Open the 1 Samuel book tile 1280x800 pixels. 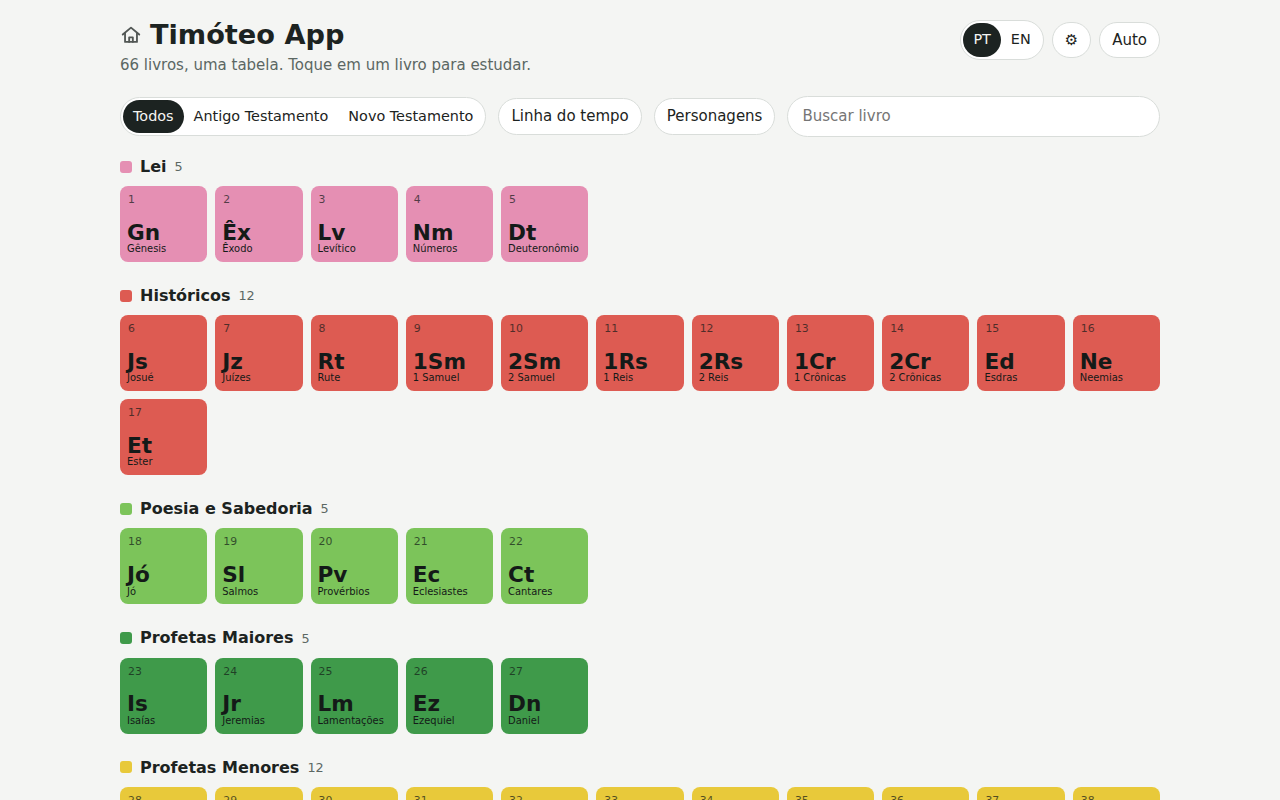pyautogui.click(x=449, y=353)
